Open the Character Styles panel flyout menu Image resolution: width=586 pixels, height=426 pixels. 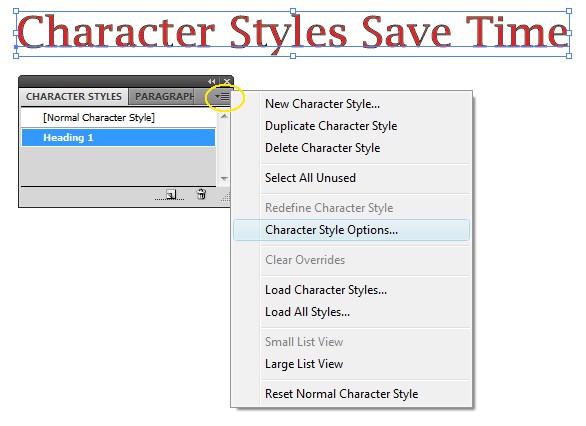pos(222,97)
